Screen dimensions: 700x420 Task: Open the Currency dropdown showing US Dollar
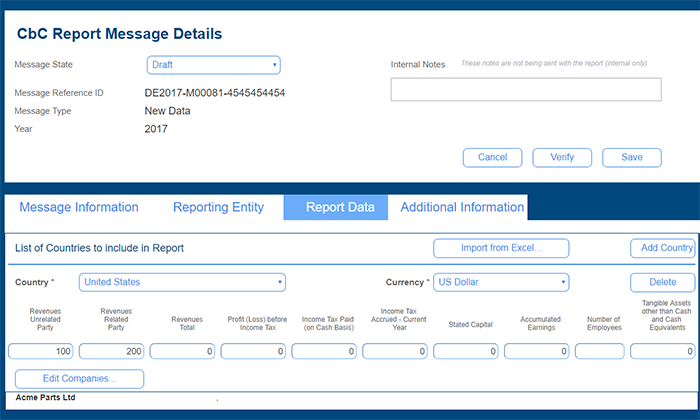[x=501, y=282]
